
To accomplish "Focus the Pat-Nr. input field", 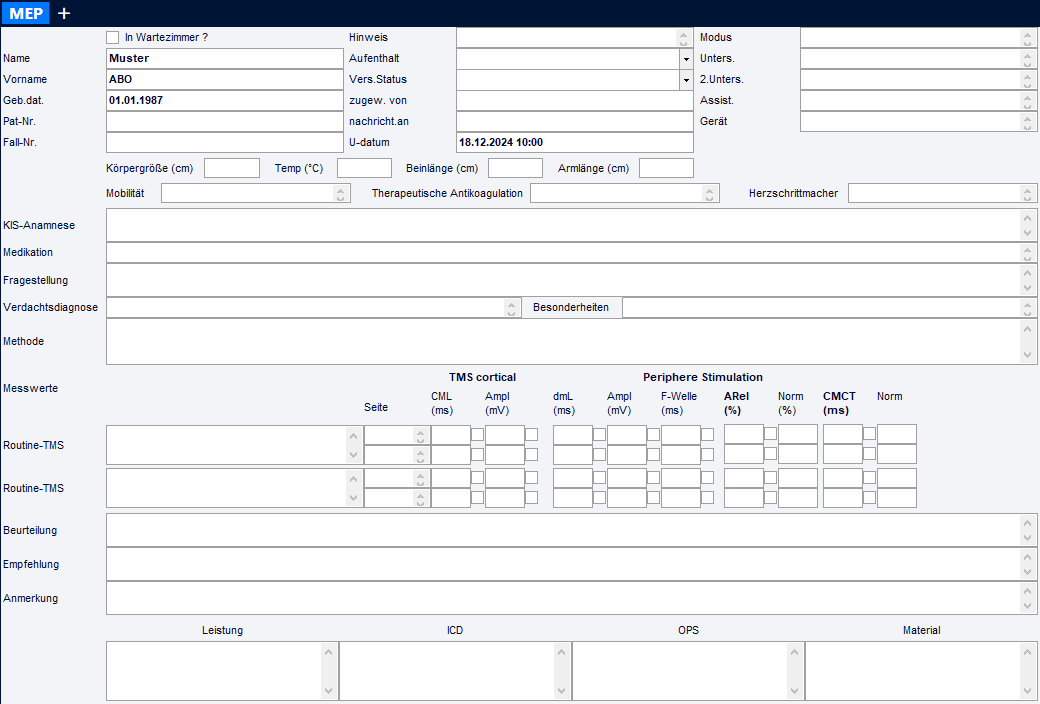I will click(x=225, y=121).
